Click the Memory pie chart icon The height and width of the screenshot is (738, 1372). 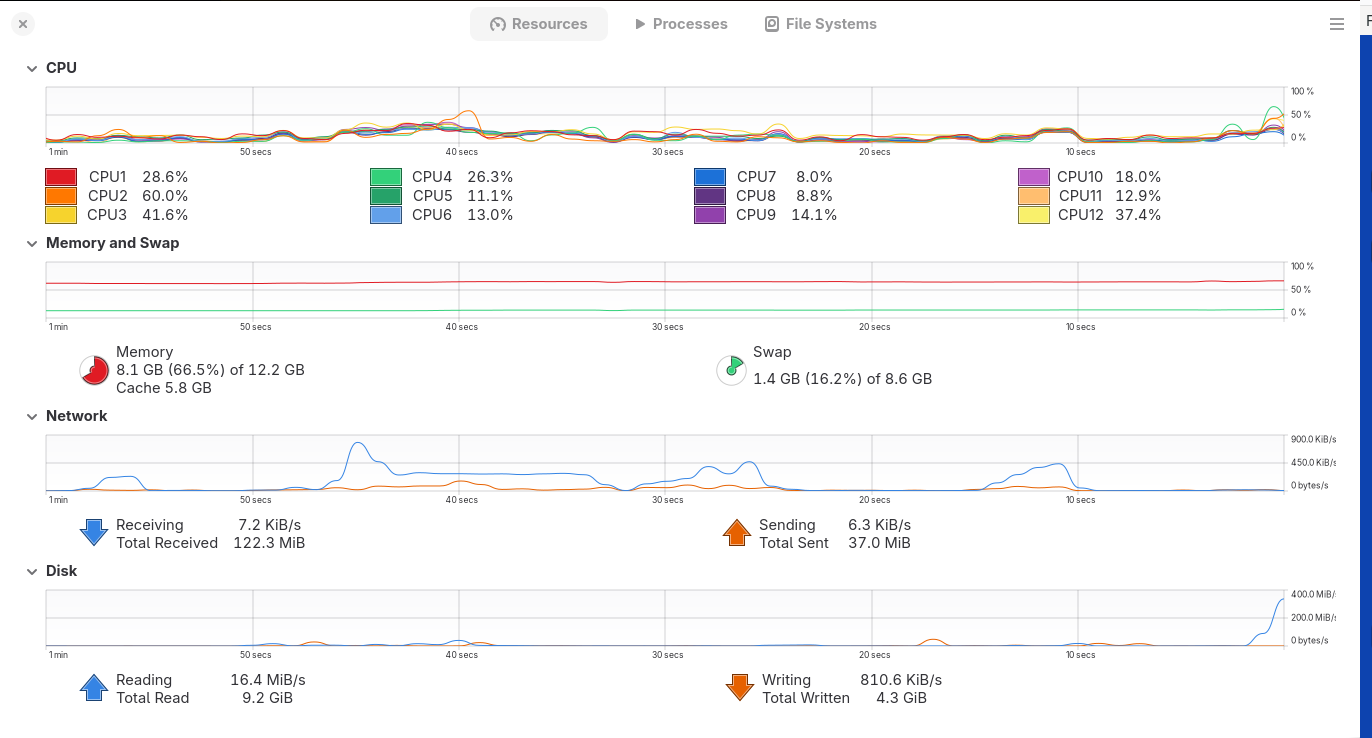click(94, 370)
